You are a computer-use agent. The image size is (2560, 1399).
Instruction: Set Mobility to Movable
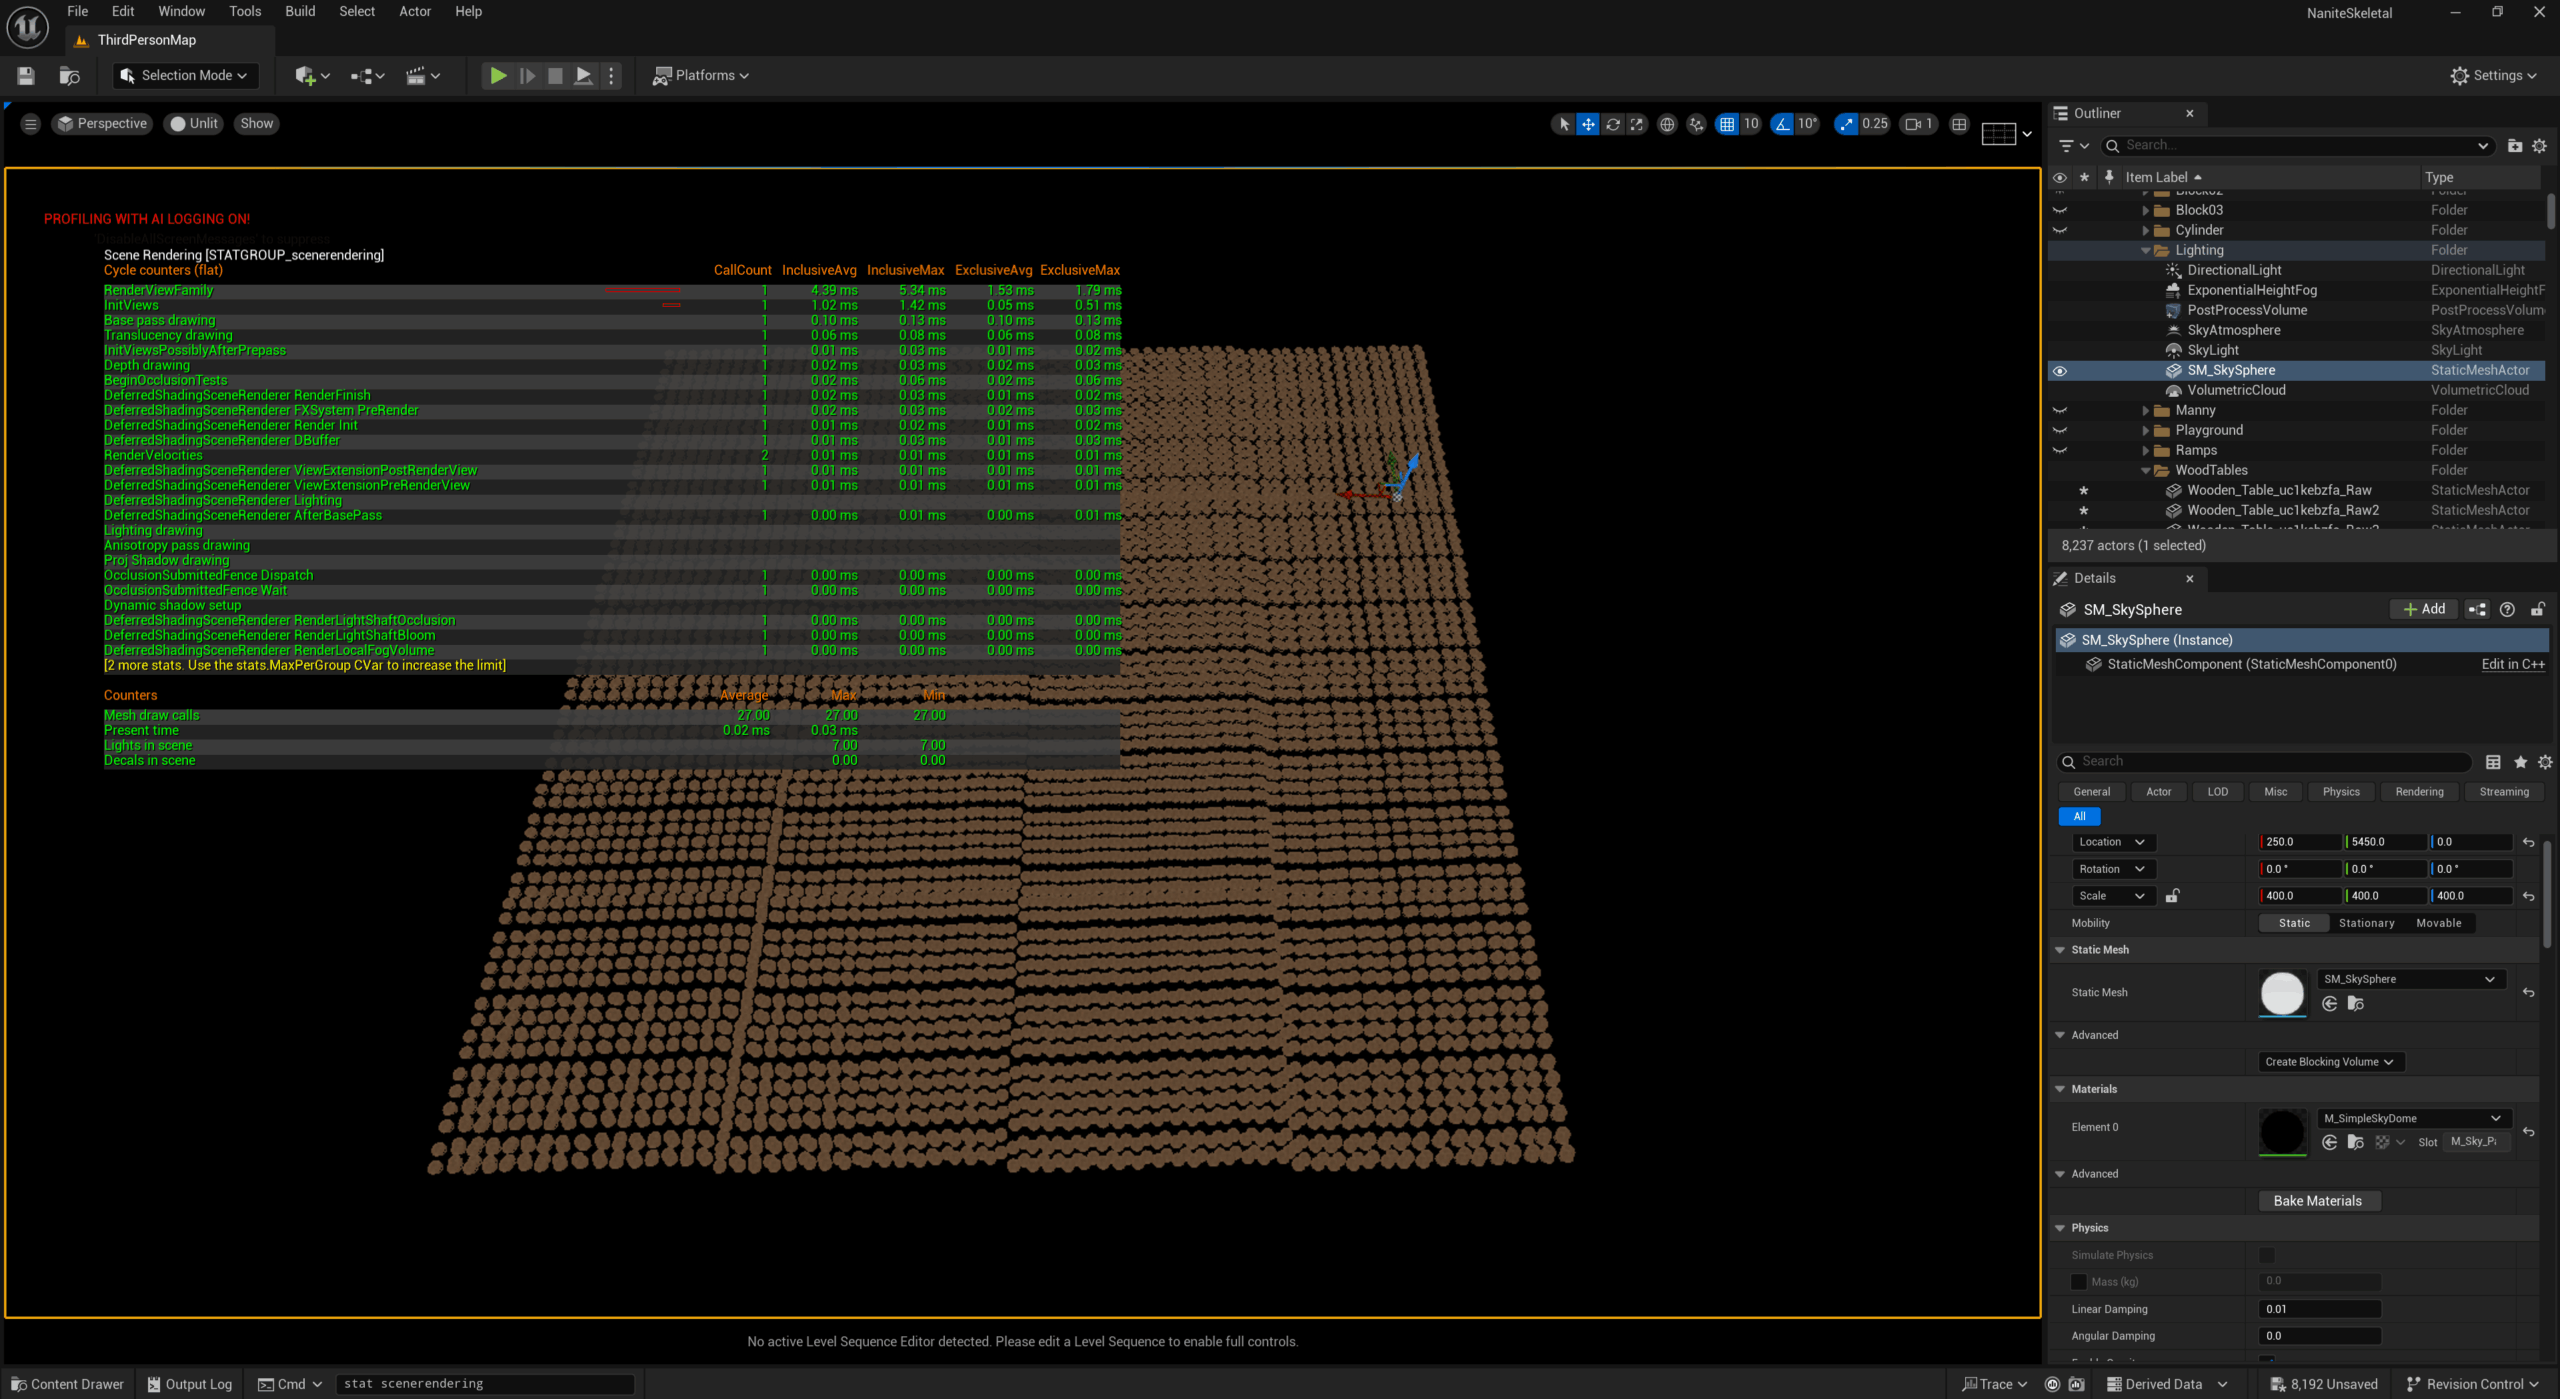pos(2438,923)
